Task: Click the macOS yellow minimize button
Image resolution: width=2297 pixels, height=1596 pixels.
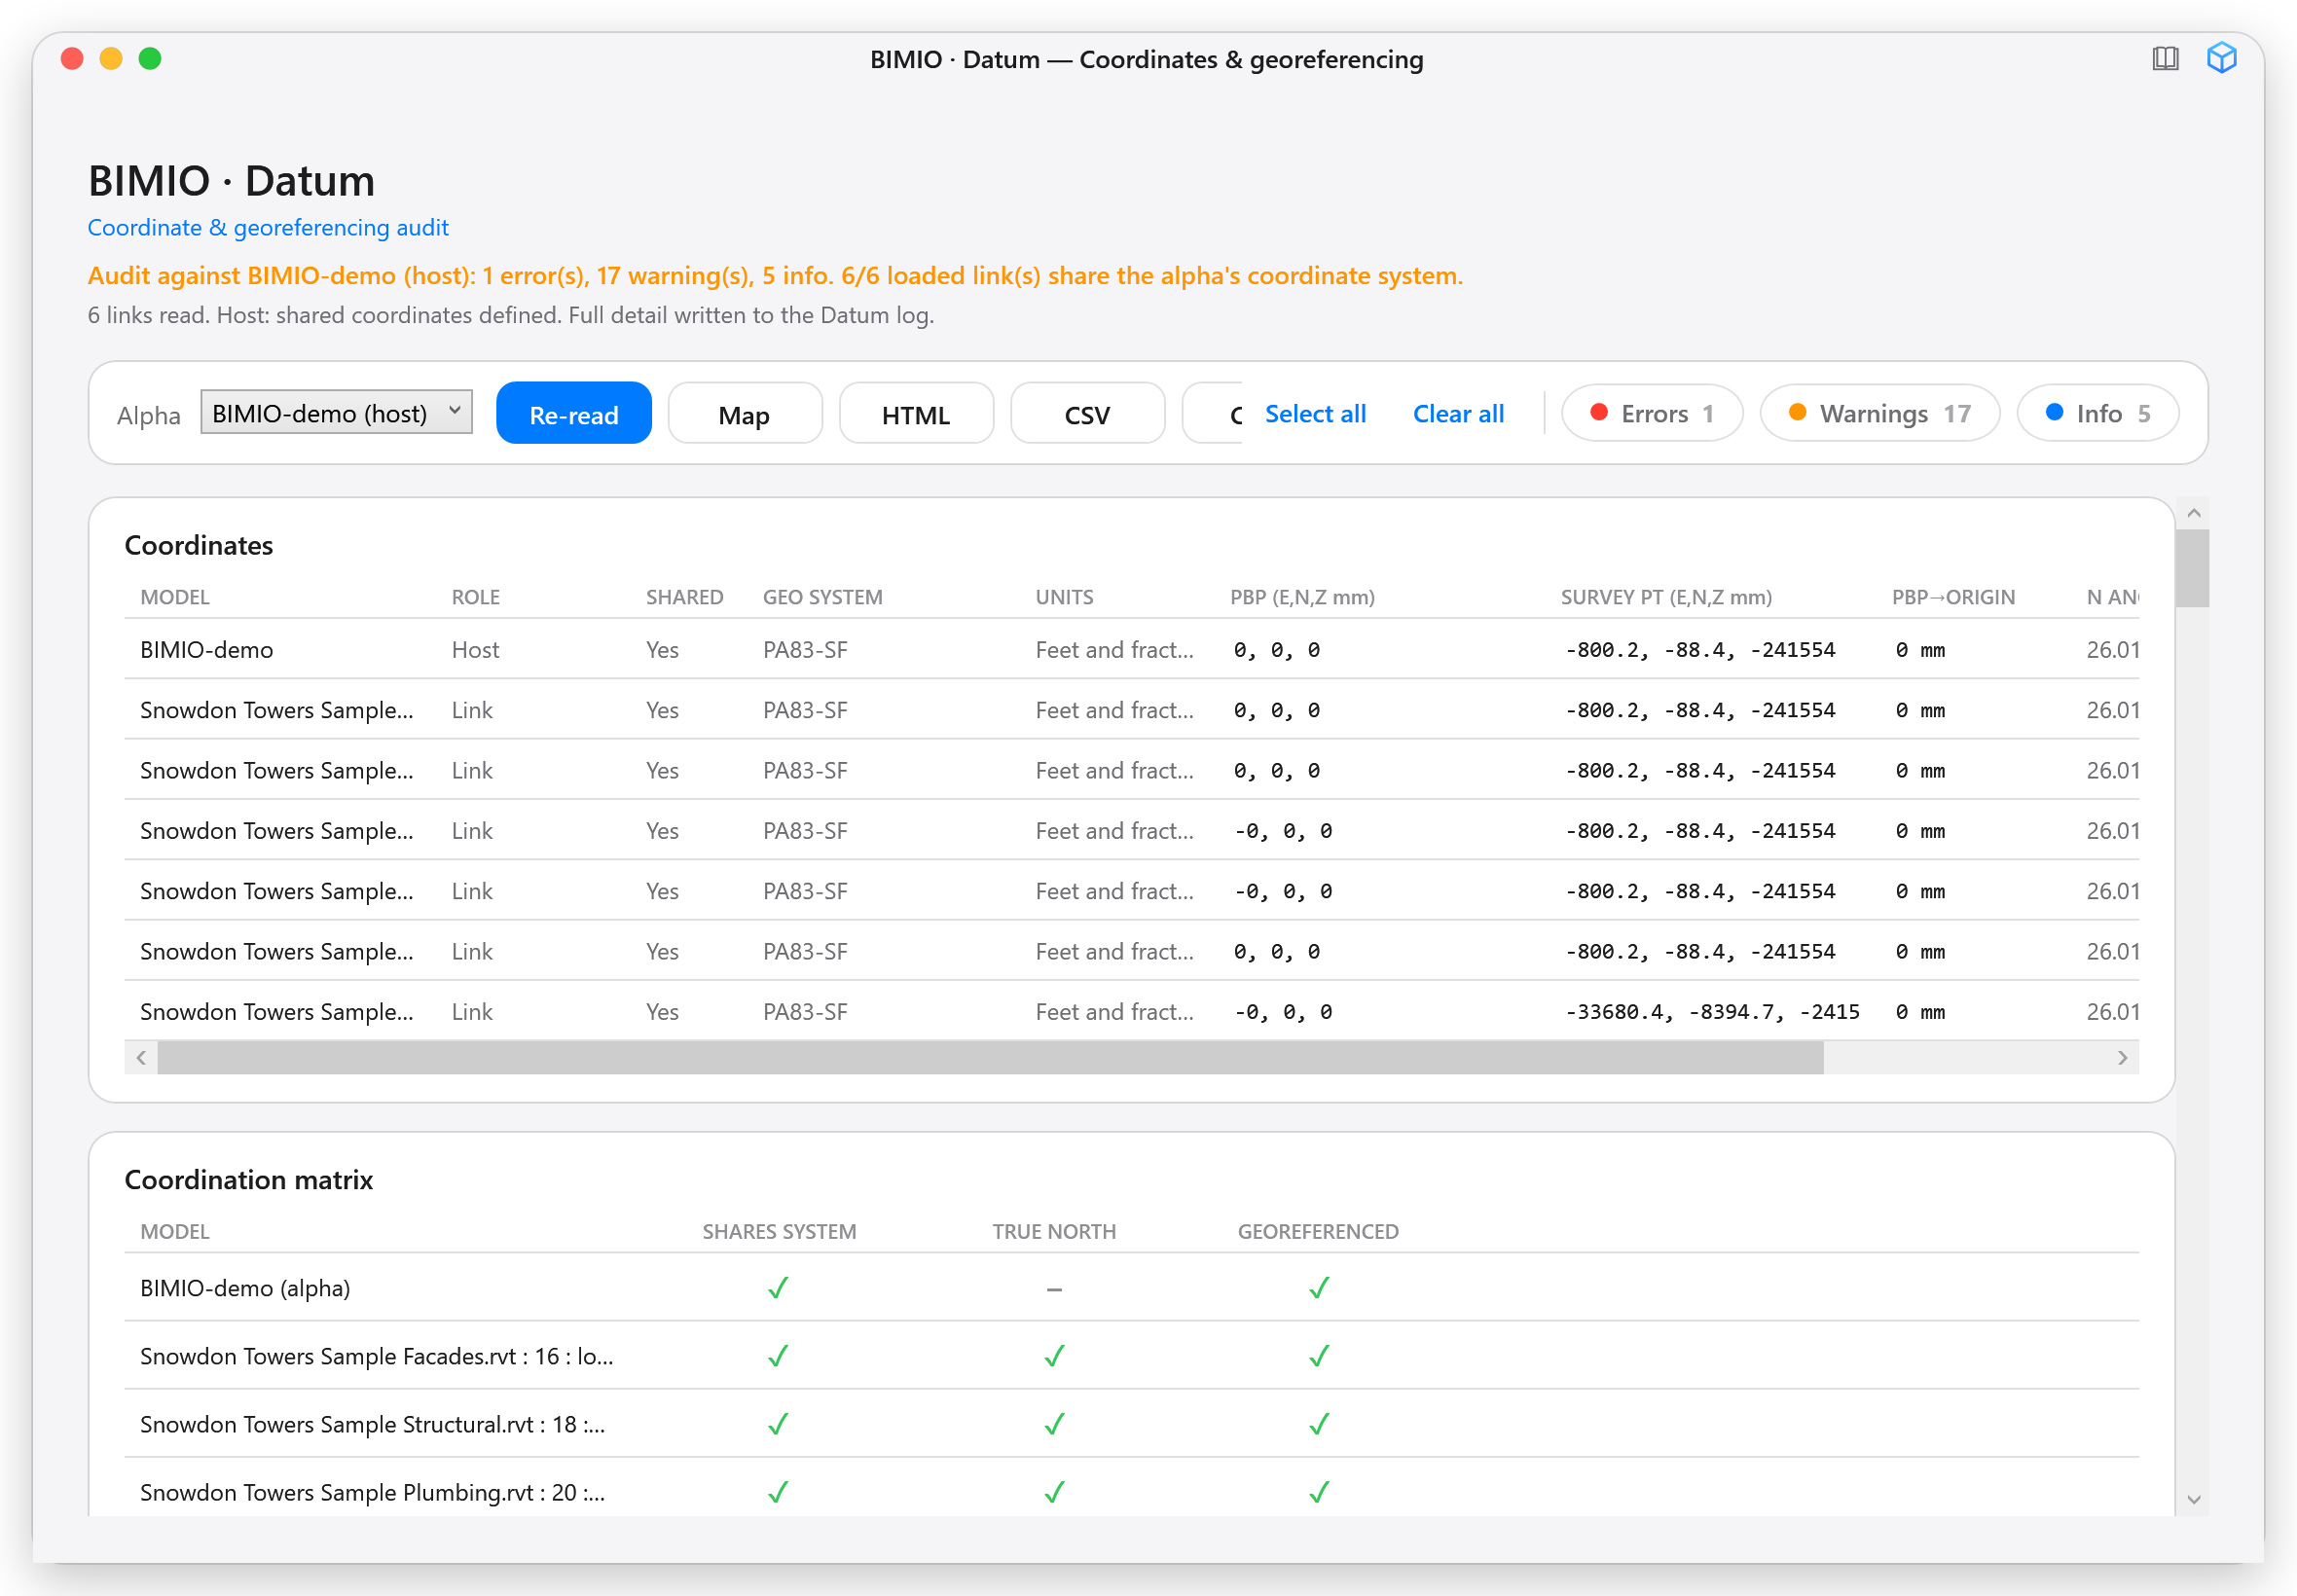Action: [x=111, y=58]
